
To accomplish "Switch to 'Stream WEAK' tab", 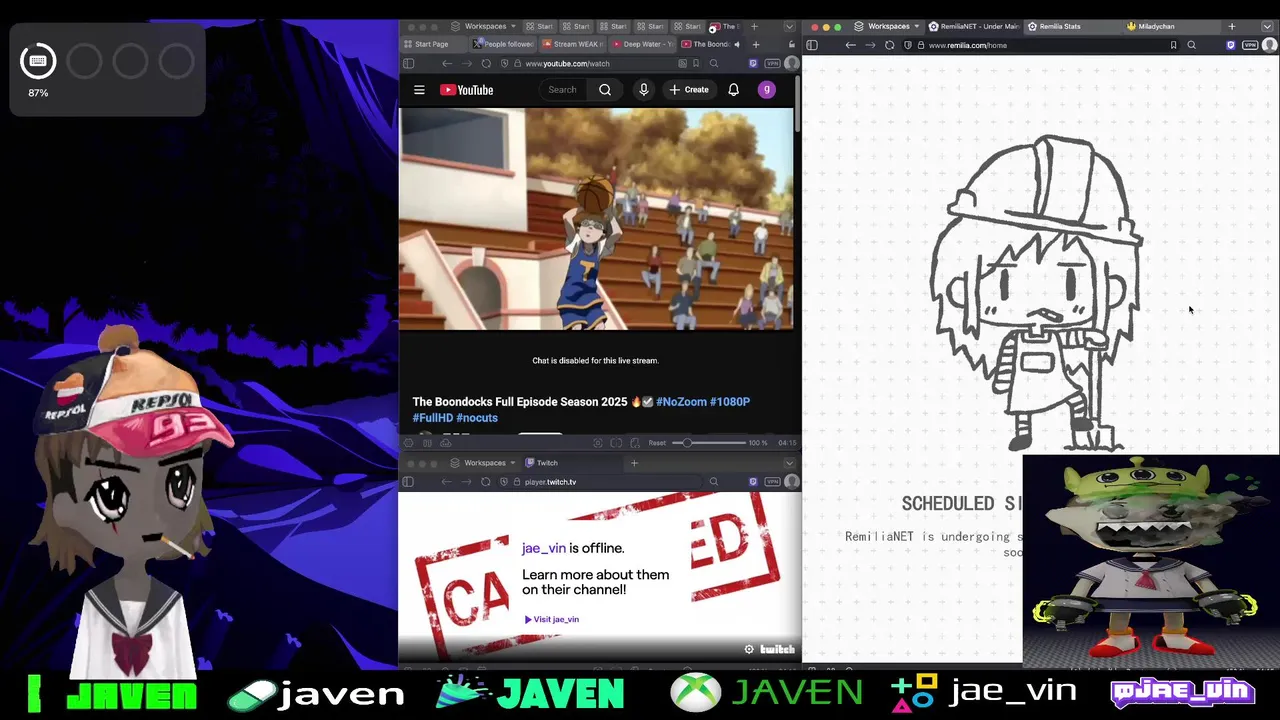I will 572,44.
